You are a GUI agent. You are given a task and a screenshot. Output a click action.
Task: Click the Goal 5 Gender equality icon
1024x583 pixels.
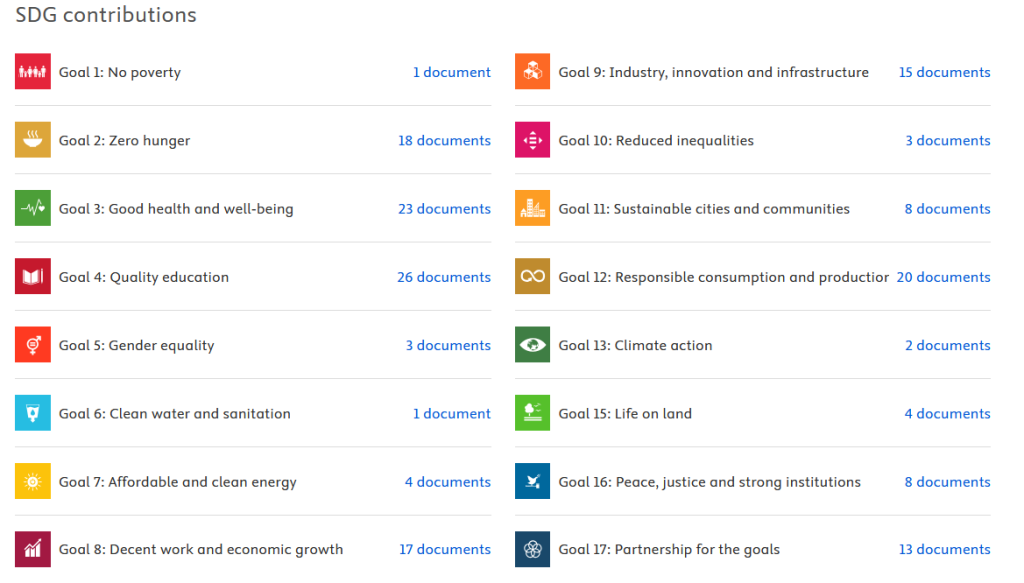33,344
